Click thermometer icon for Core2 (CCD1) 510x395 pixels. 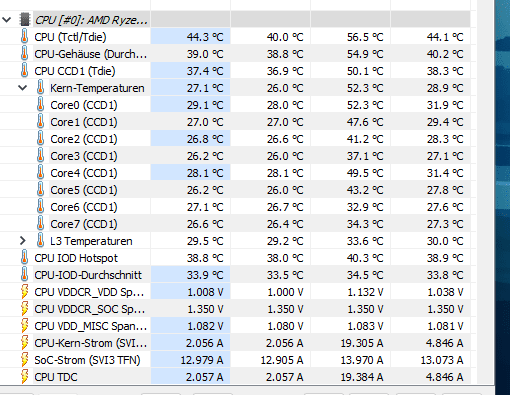tap(40, 139)
